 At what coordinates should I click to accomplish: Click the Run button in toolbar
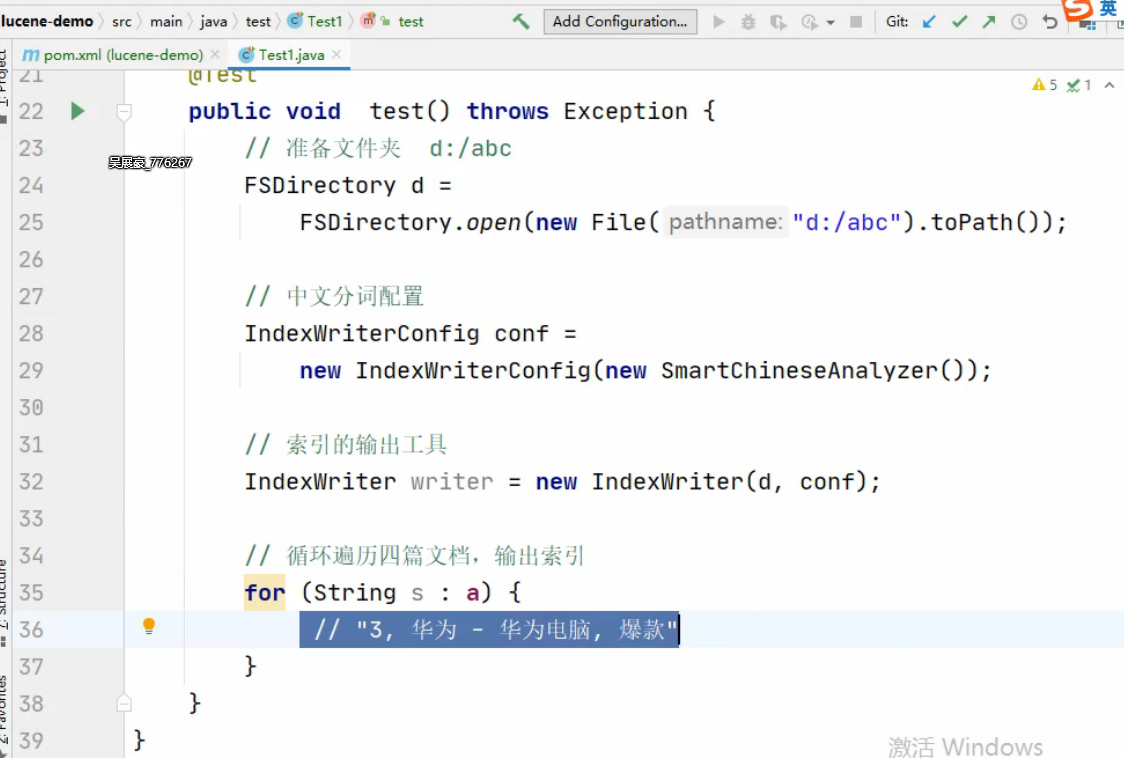tap(719, 22)
